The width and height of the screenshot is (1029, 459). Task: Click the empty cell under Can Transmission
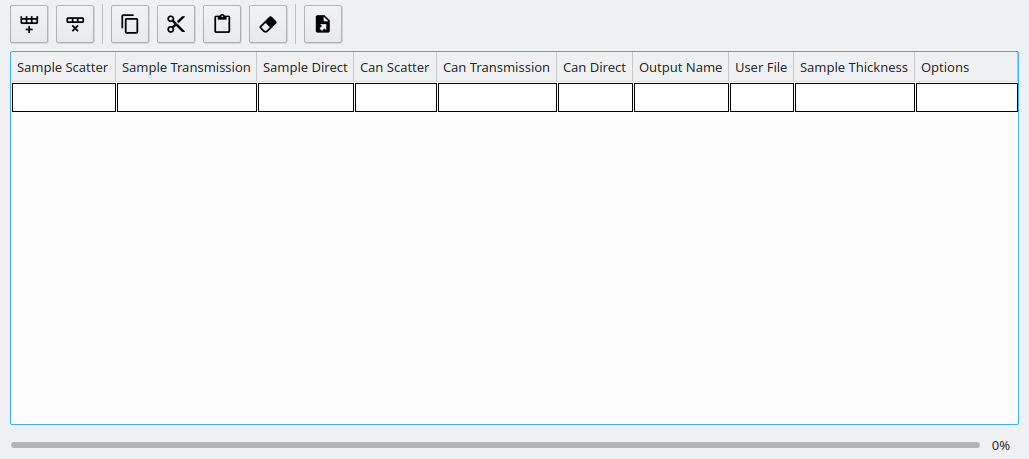click(x=497, y=97)
